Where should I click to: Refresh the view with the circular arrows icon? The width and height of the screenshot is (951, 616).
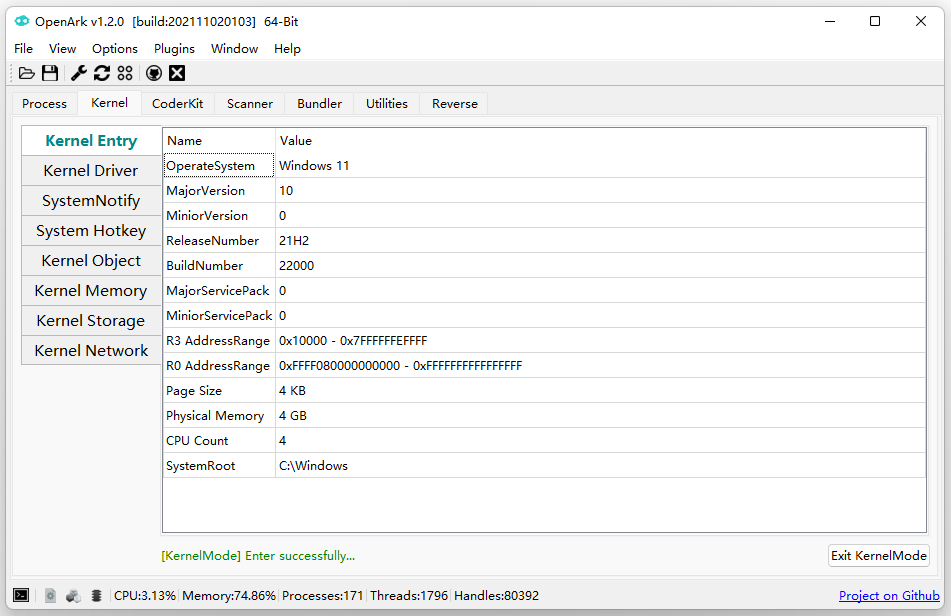point(101,72)
